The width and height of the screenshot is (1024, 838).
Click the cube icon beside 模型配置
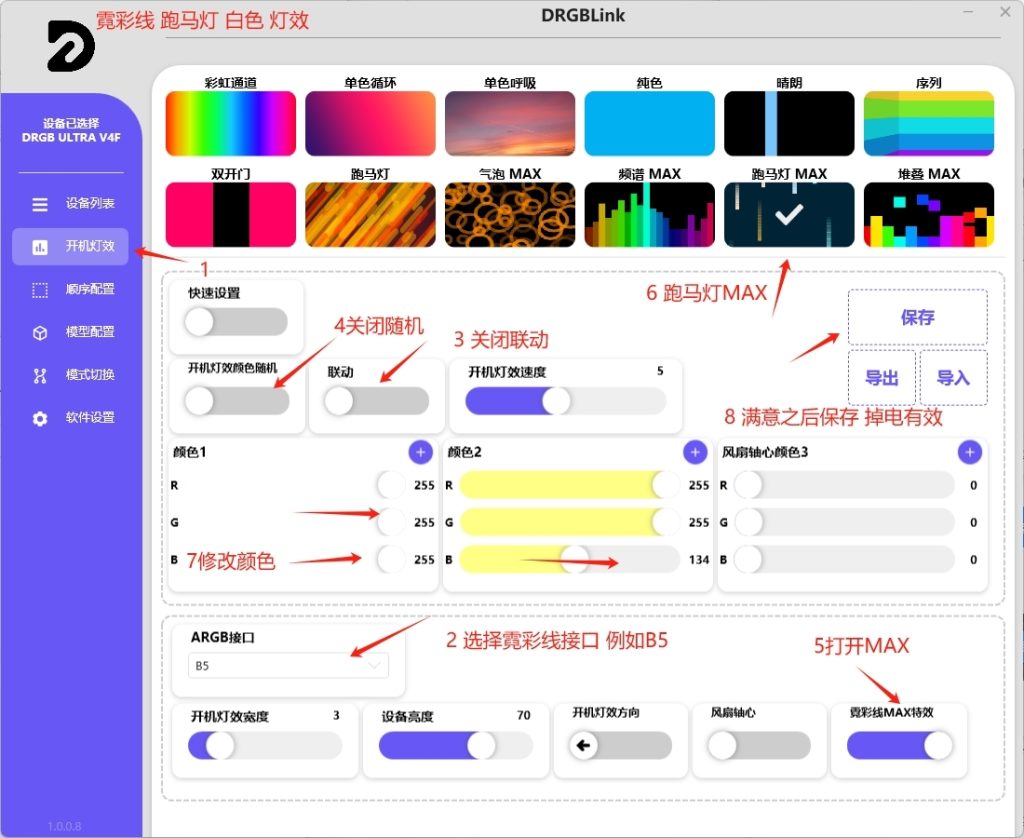40,333
